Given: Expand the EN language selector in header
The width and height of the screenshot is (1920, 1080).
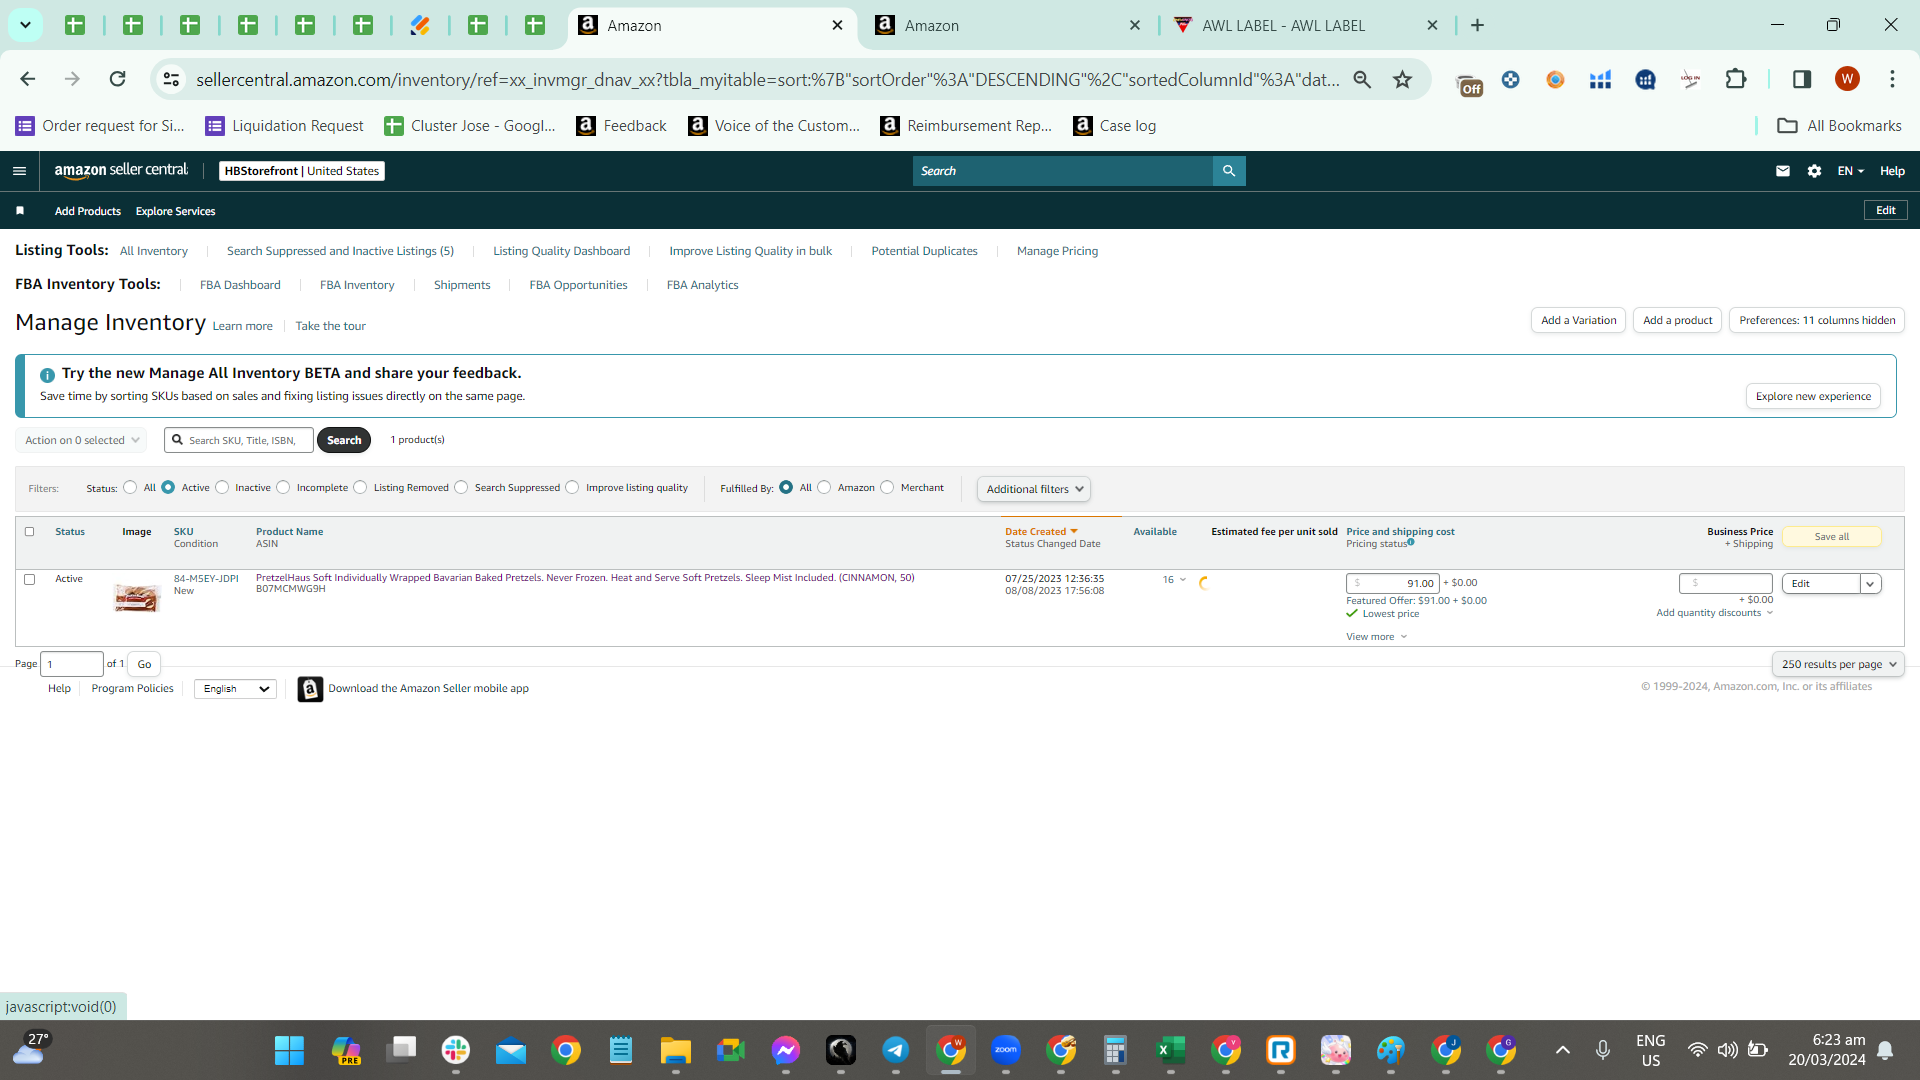Looking at the screenshot, I should (x=1850, y=171).
